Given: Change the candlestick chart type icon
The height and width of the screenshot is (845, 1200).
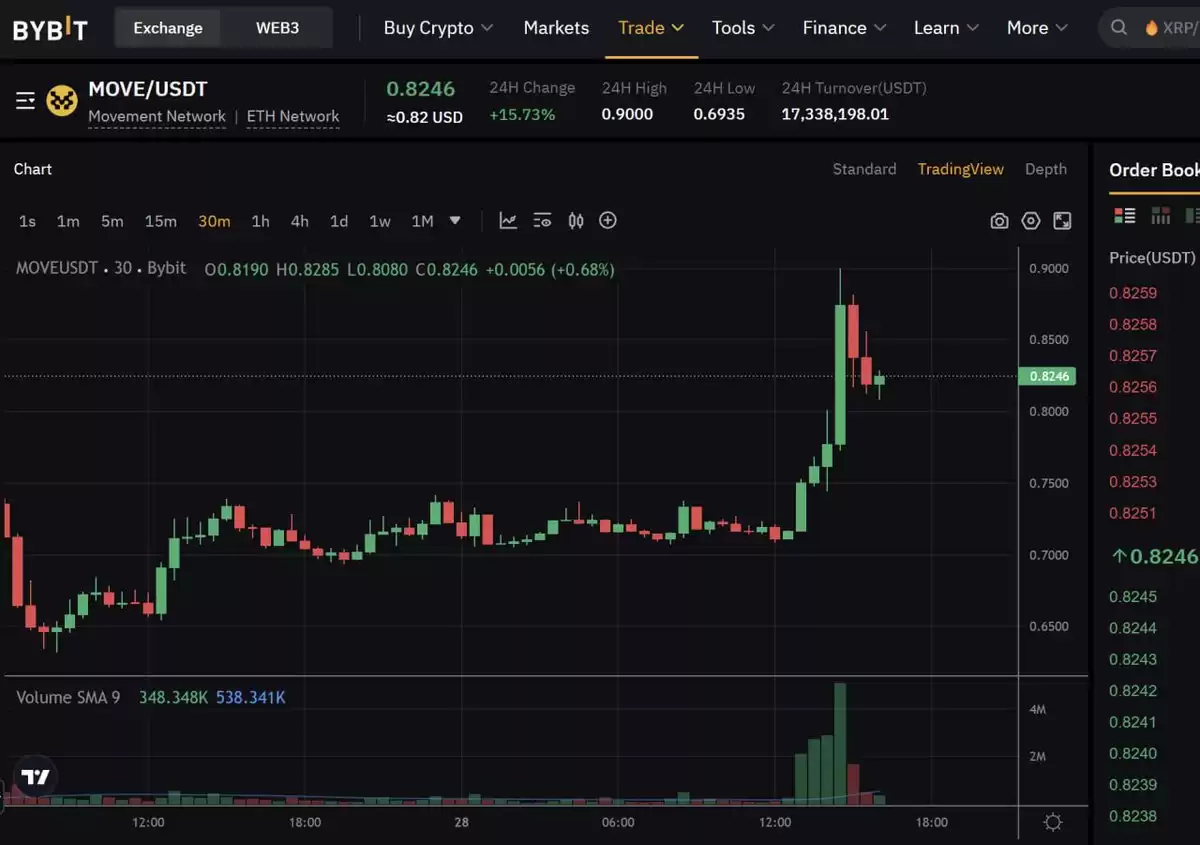Looking at the screenshot, I should point(576,221).
